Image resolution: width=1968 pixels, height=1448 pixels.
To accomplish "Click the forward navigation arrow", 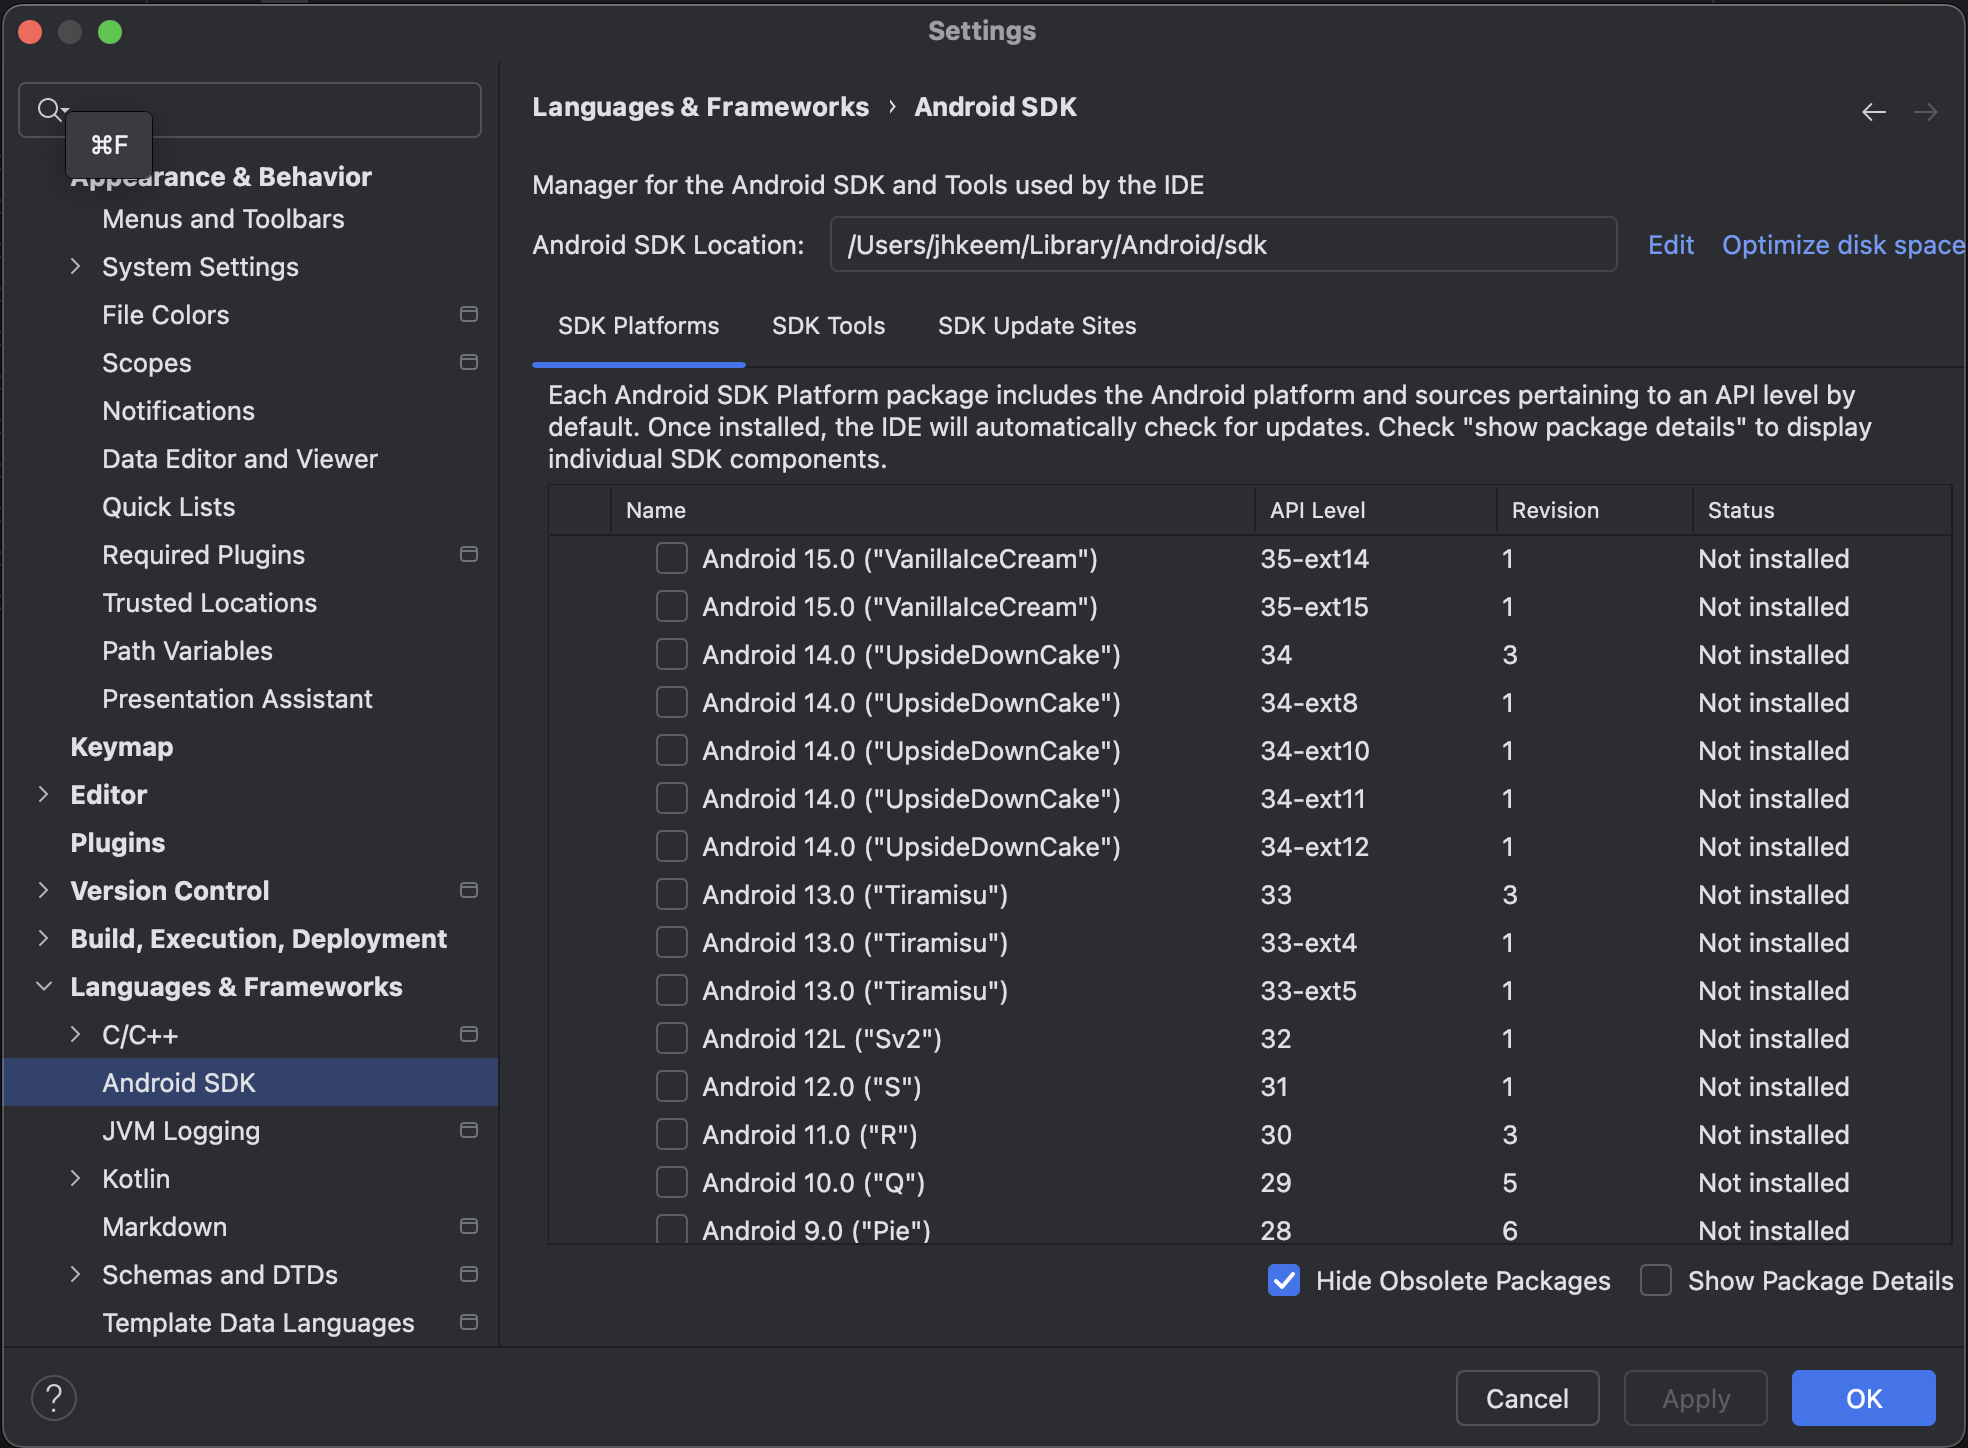I will click(1925, 112).
